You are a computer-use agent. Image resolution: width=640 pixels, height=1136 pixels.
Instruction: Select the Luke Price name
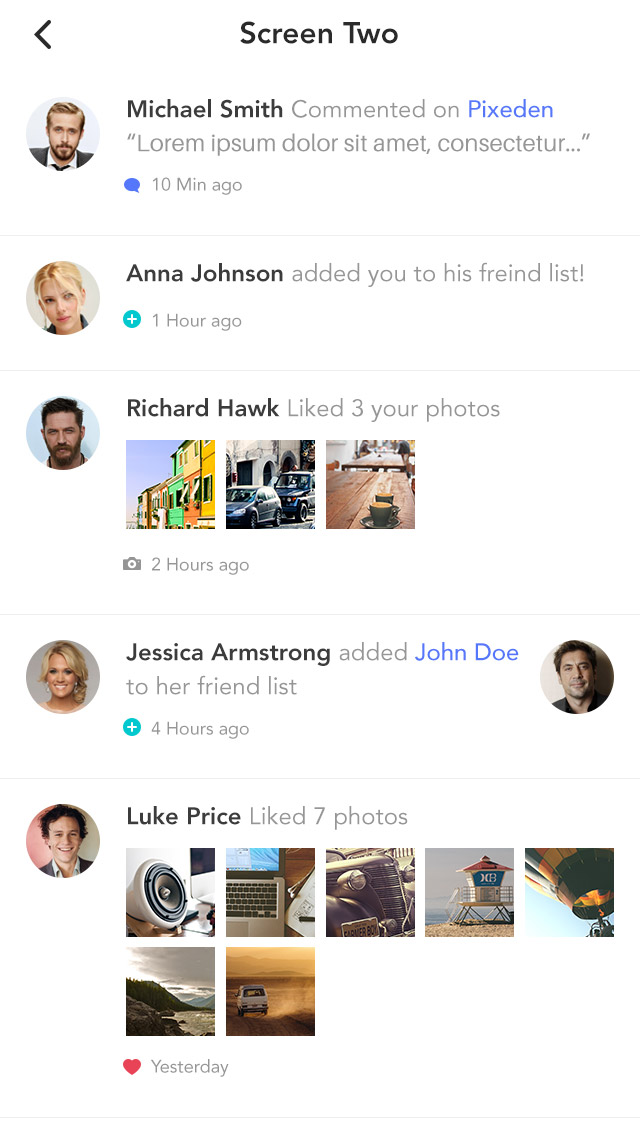click(184, 817)
